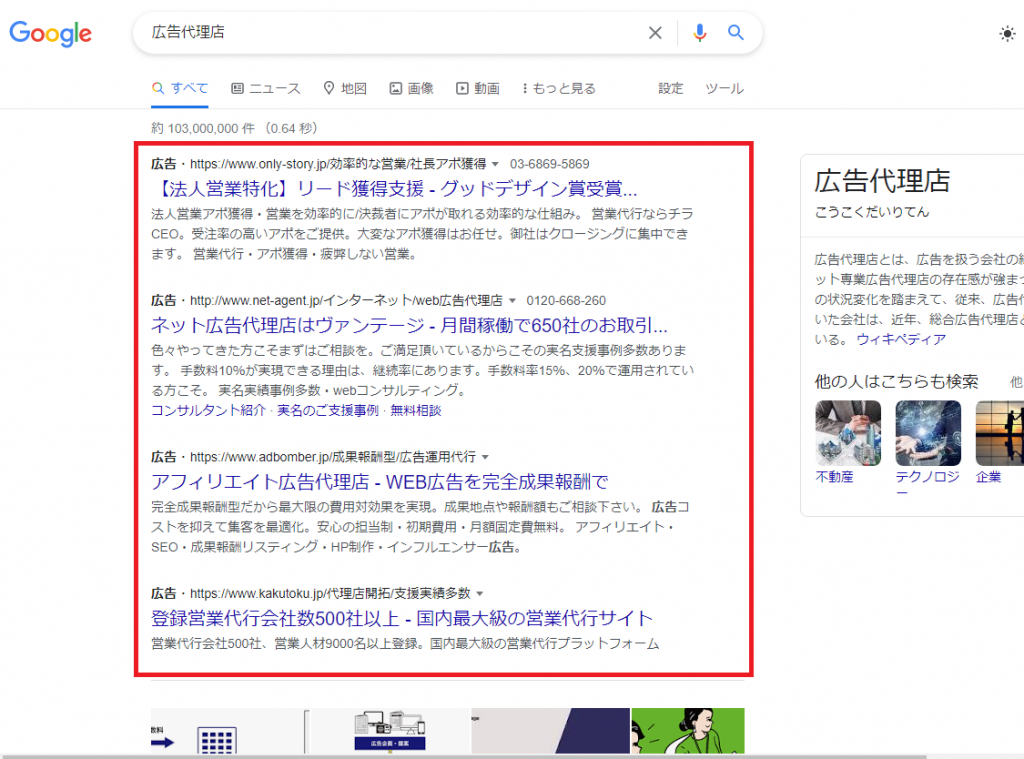Follow the コンサルタント紹介 sitelink

[208, 410]
